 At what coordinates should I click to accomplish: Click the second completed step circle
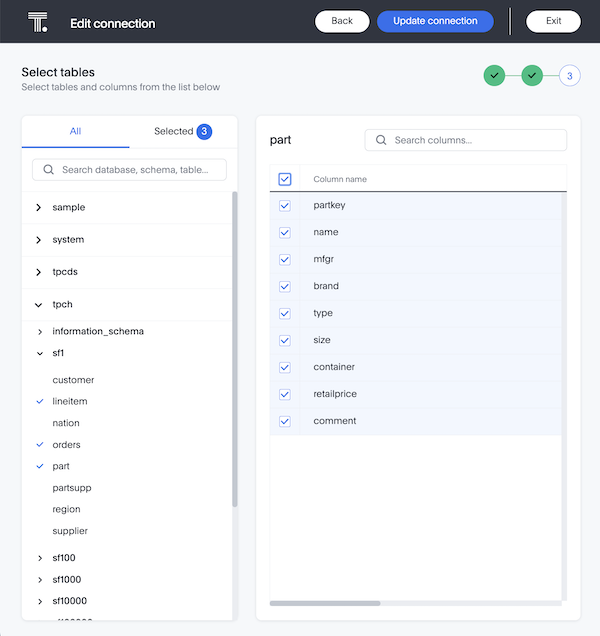tap(532, 75)
